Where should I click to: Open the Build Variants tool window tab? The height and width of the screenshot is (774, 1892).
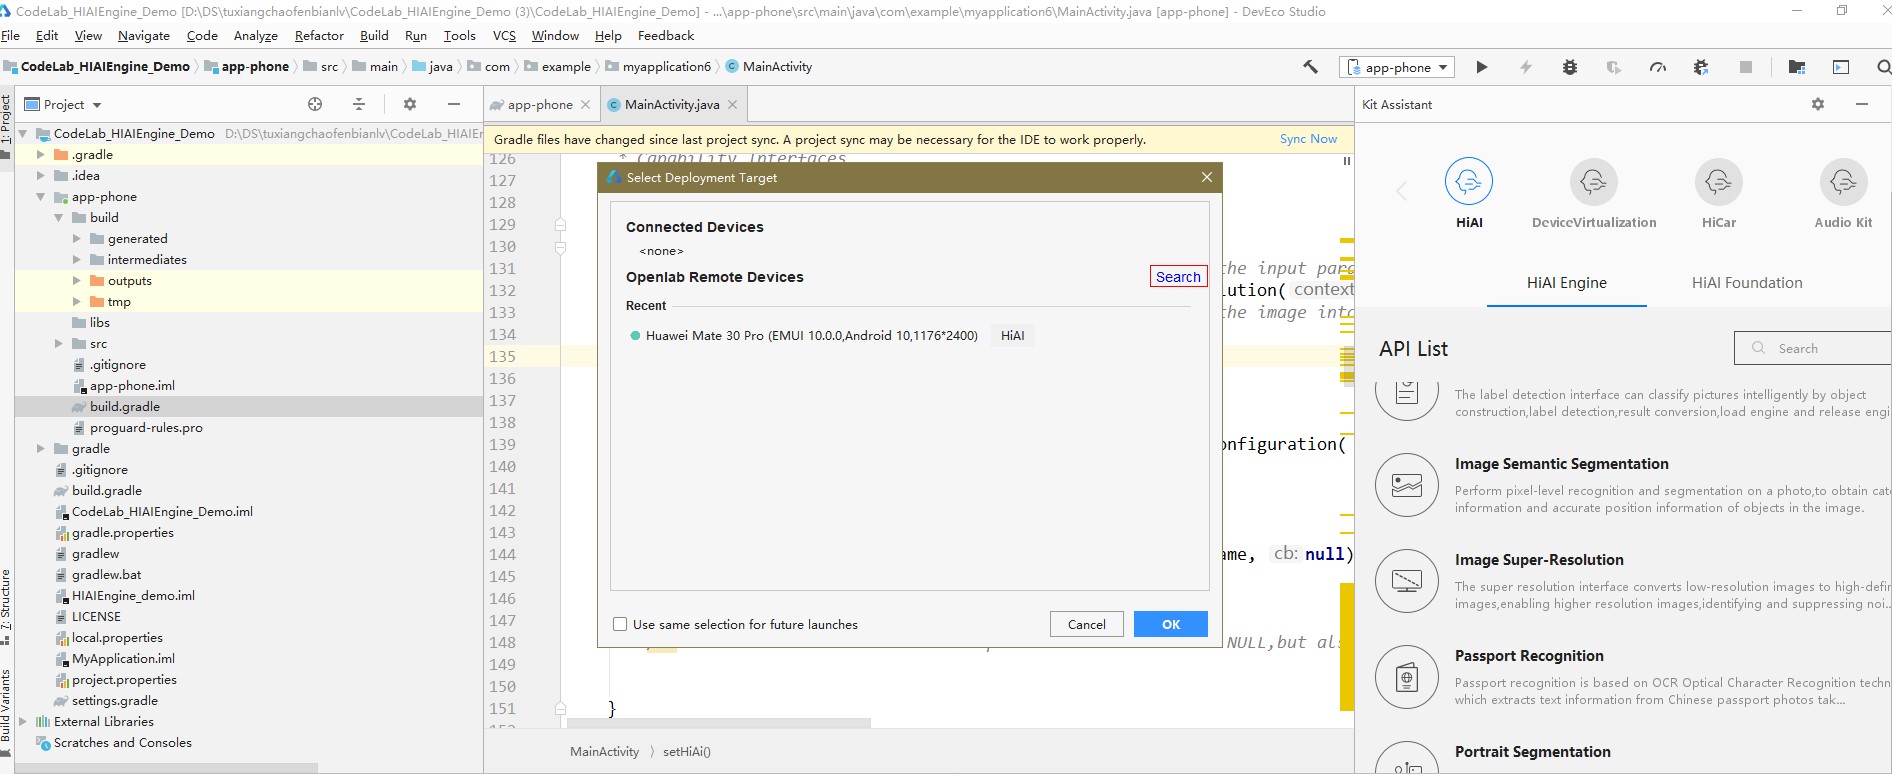[6, 714]
